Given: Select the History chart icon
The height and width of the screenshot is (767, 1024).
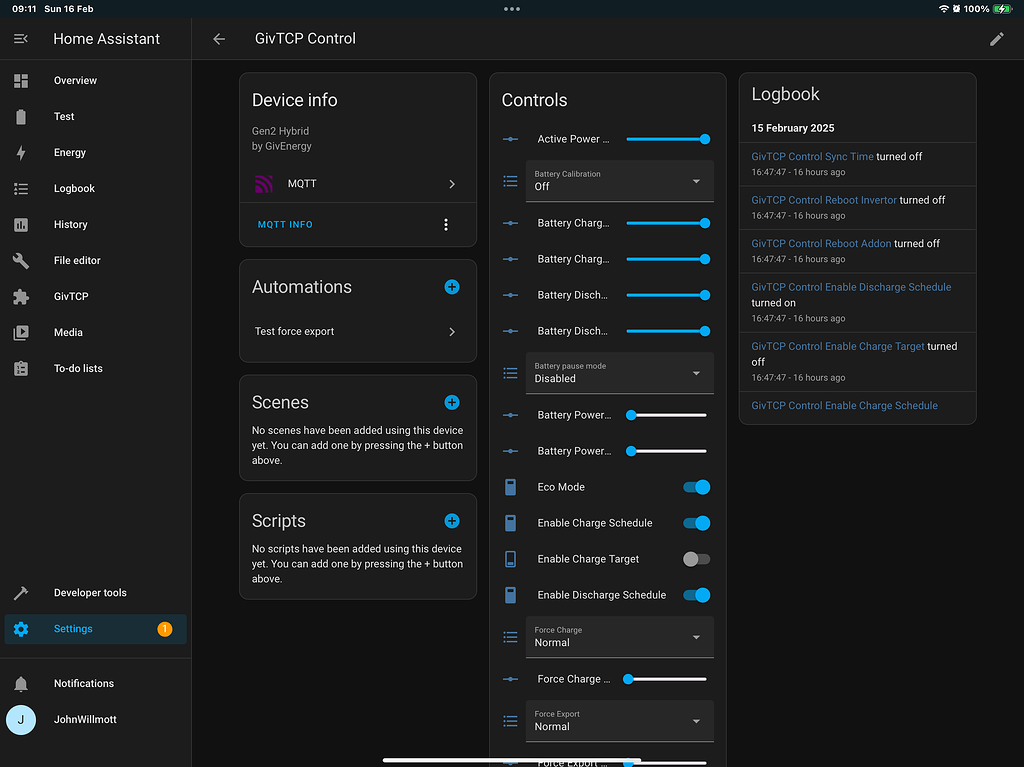Looking at the screenshot, I should (x=21, y=224).
